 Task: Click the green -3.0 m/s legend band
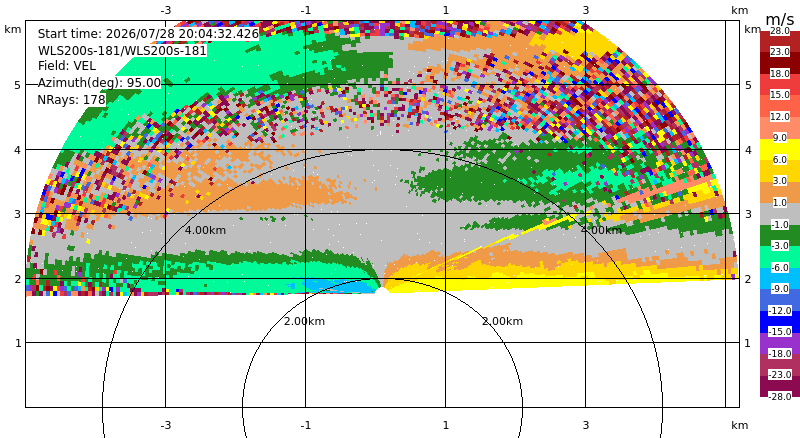click(x=780, y=246)
